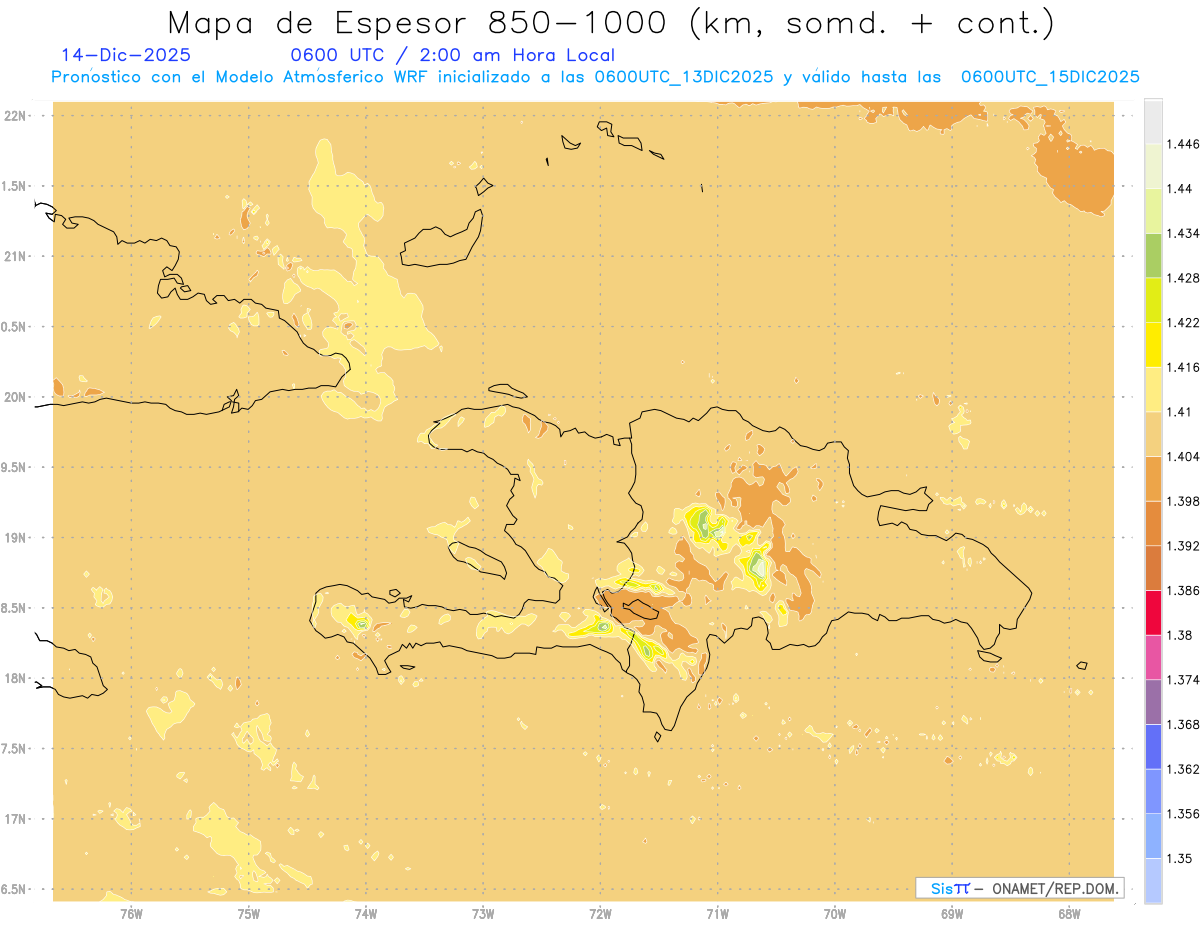The width and height of the screenshot is (1200, 927).
Task: Click the legend value '1.35'
Action: (1178, 858)
